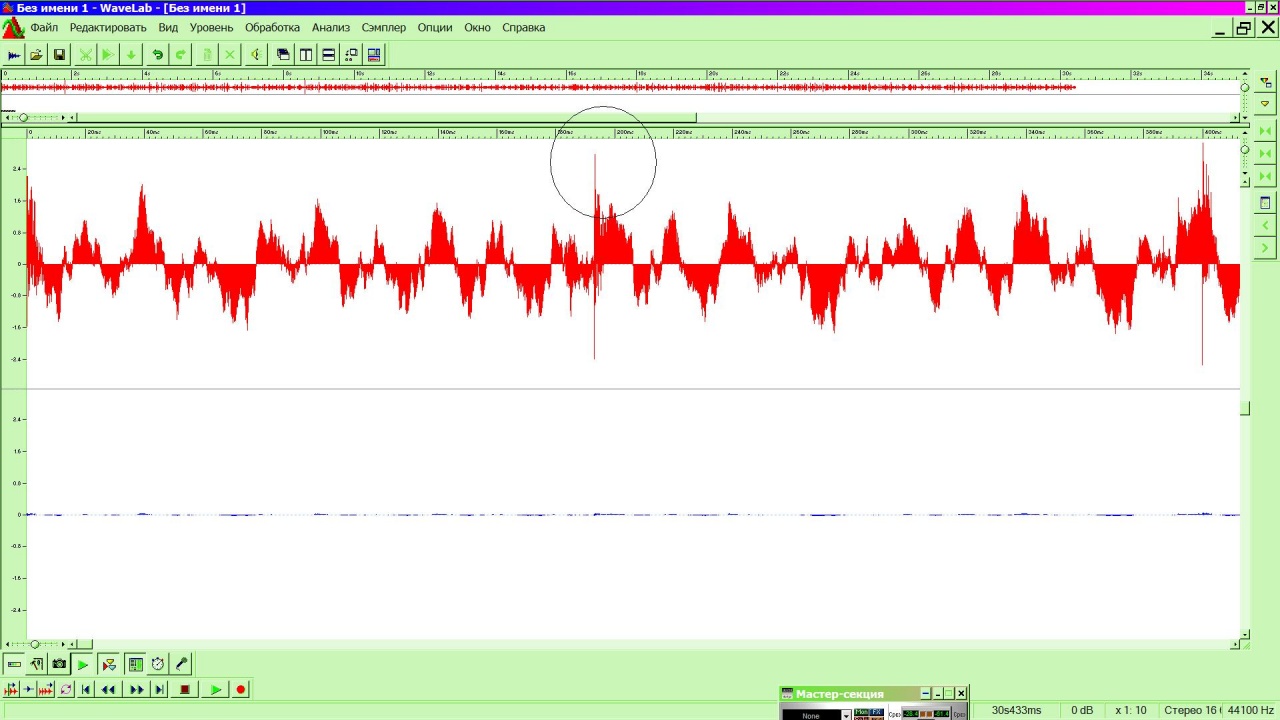Screen dimensions: 1280x720
Task: Click the Open file folder icon
Action: pos(36,55)
